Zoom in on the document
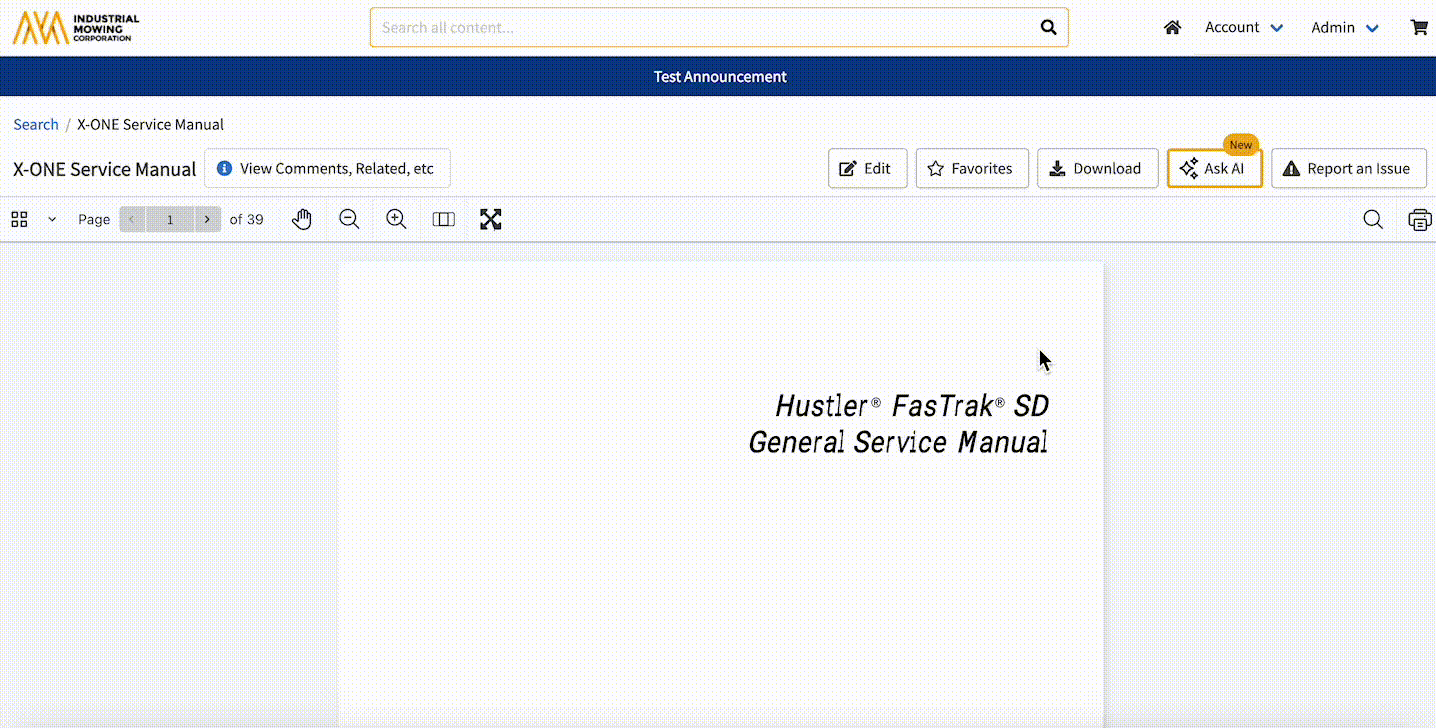Screen dimensions: 1436x728 click(396, 220)
